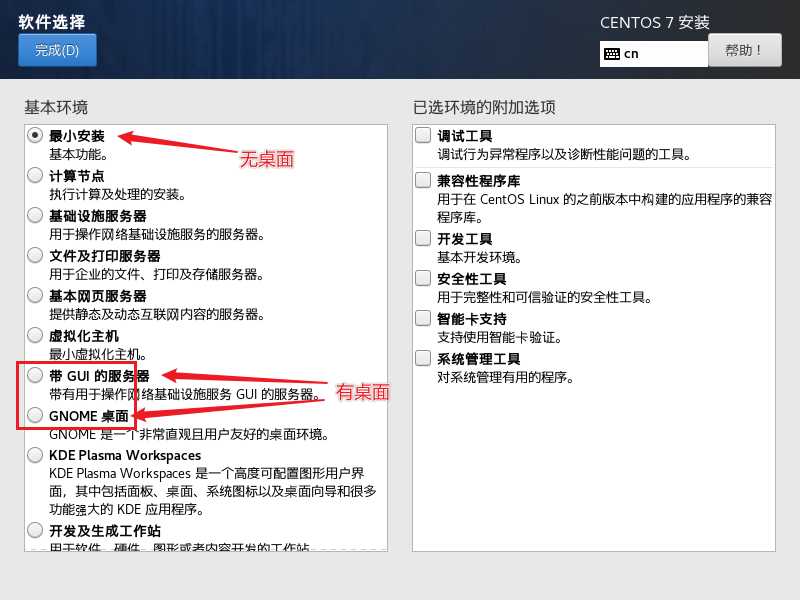The image size is (800, 600).
Task: Click the text 支持使用智能卡验证。
Action: click(499, 337)
